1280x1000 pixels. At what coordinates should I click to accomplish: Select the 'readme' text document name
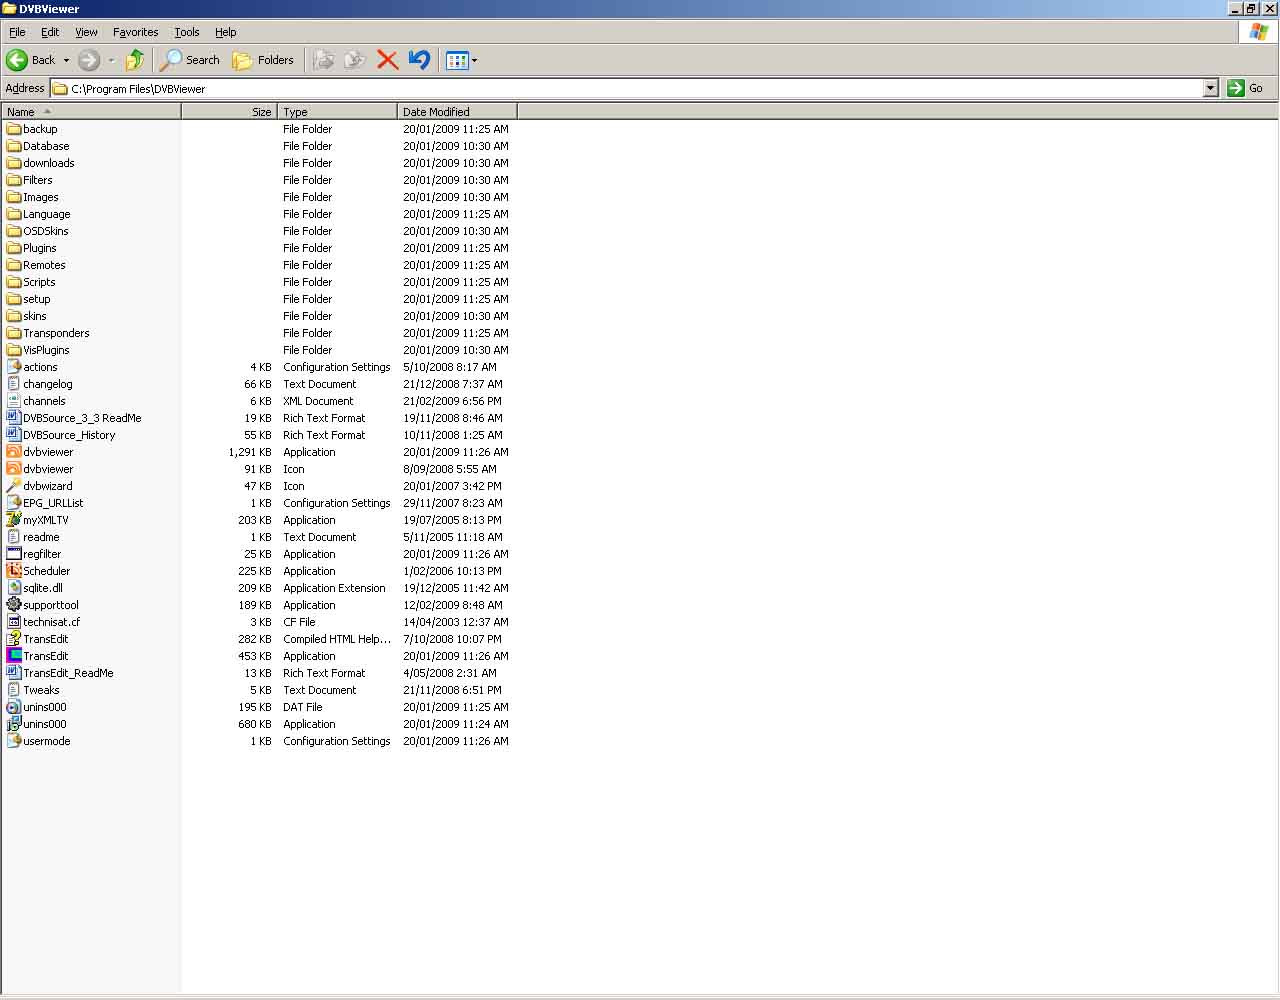pos(41,537)
